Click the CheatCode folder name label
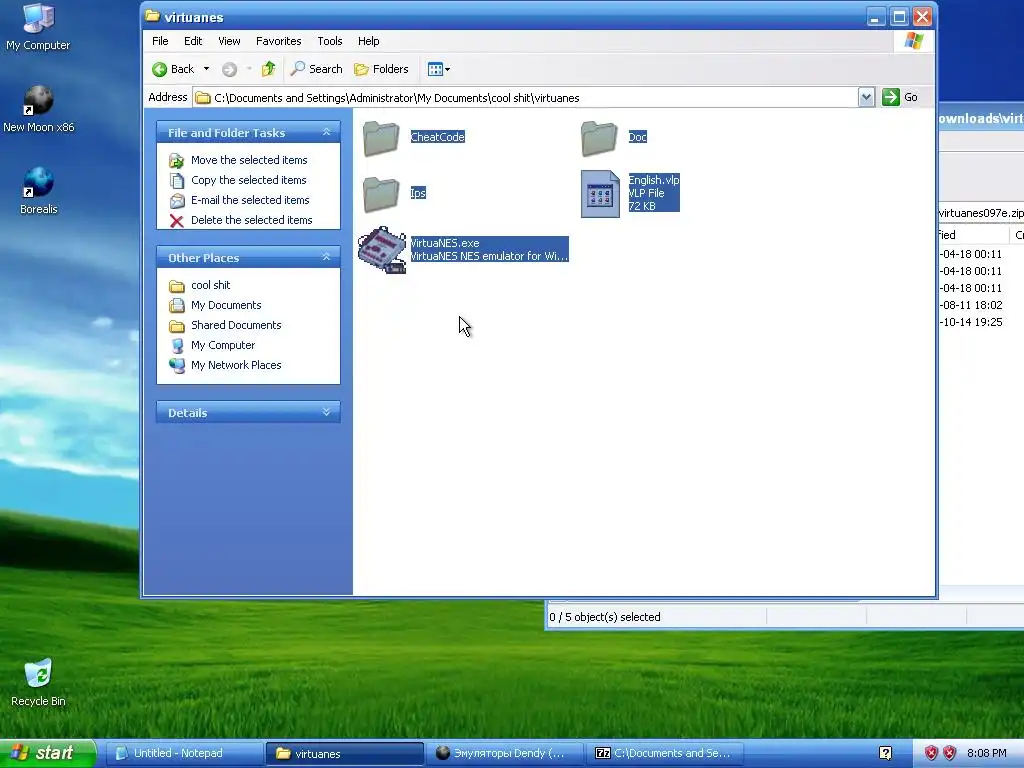1024x768 pixels. [x=438, y=137]
